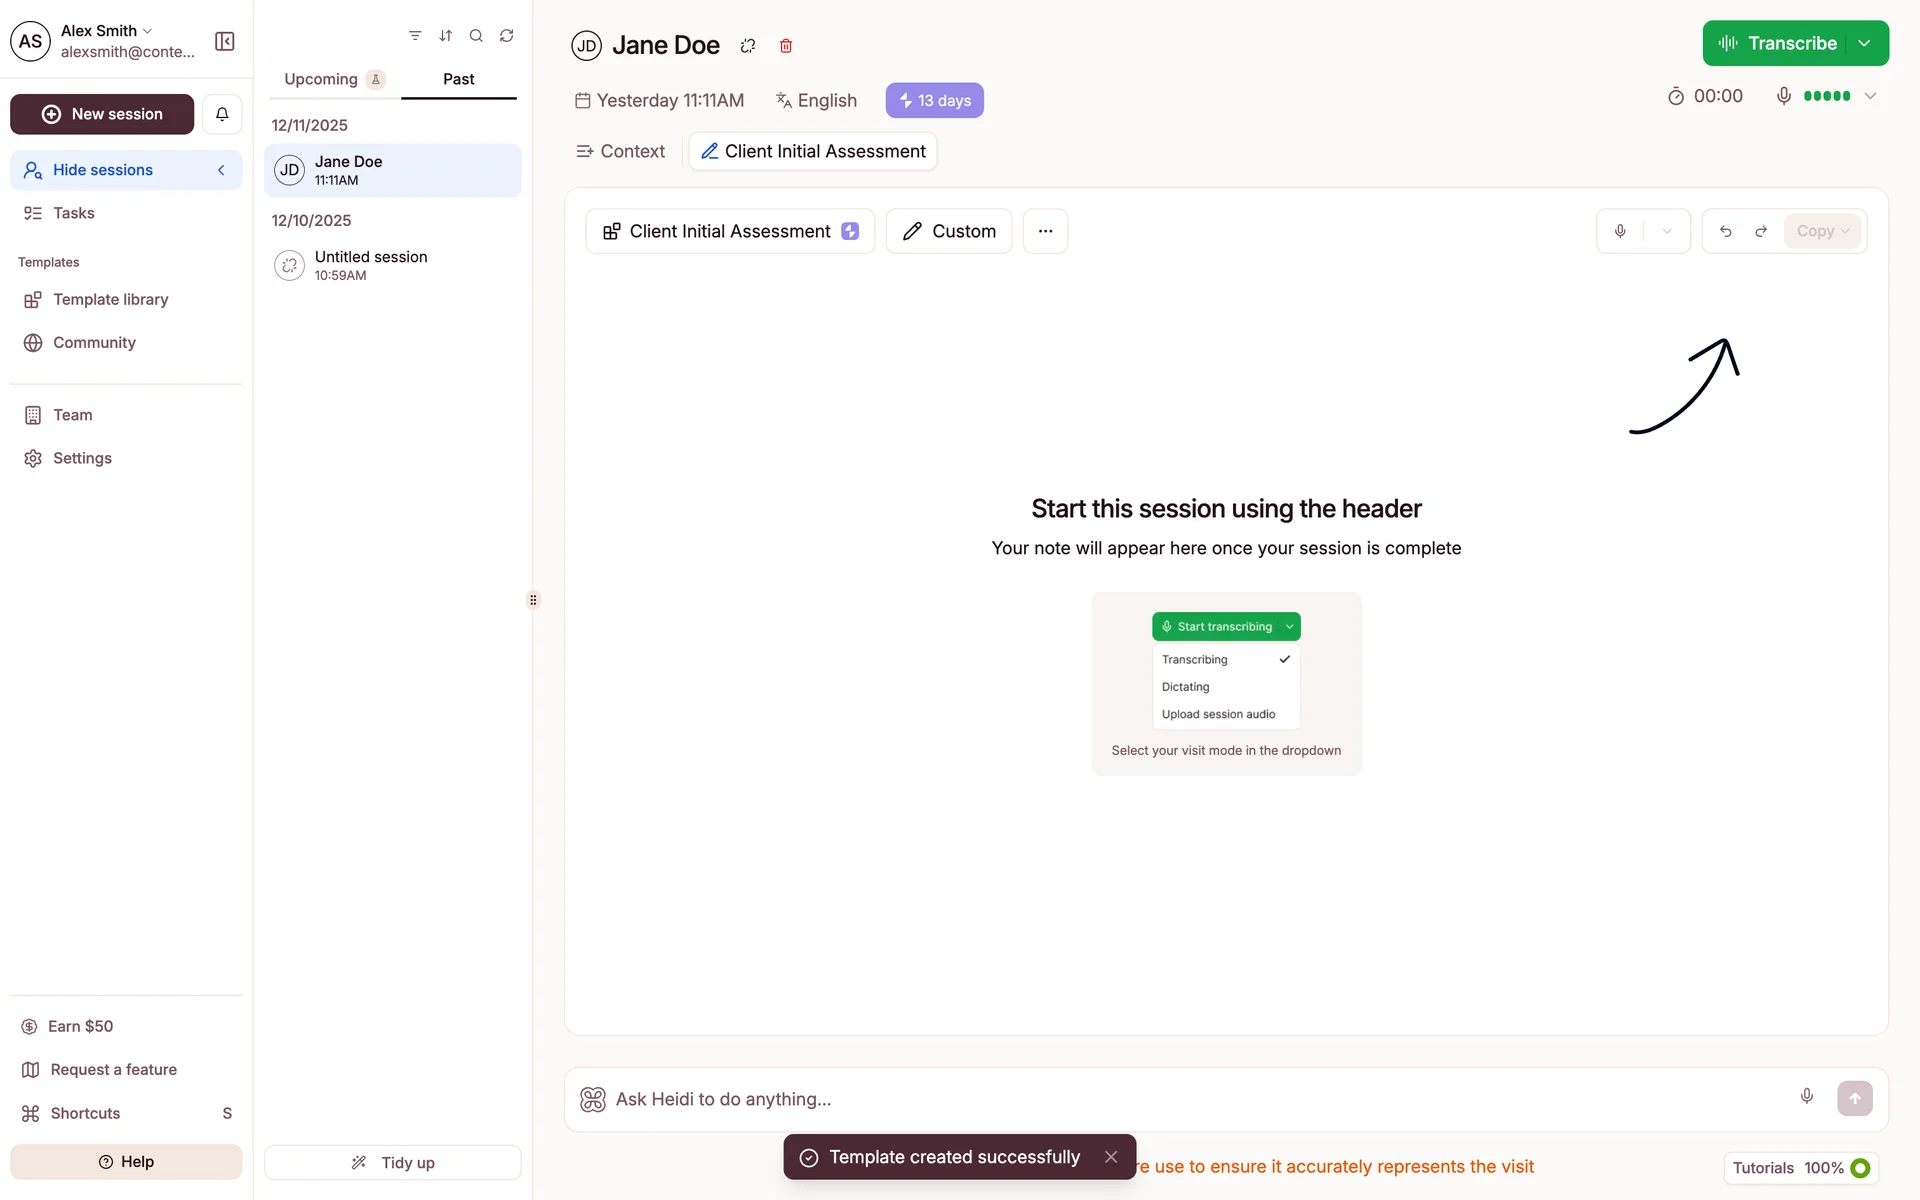The height and width of the screenshot is (1200, 1920).
Task: Refresh the sessions list
Action: pos(507,36)
